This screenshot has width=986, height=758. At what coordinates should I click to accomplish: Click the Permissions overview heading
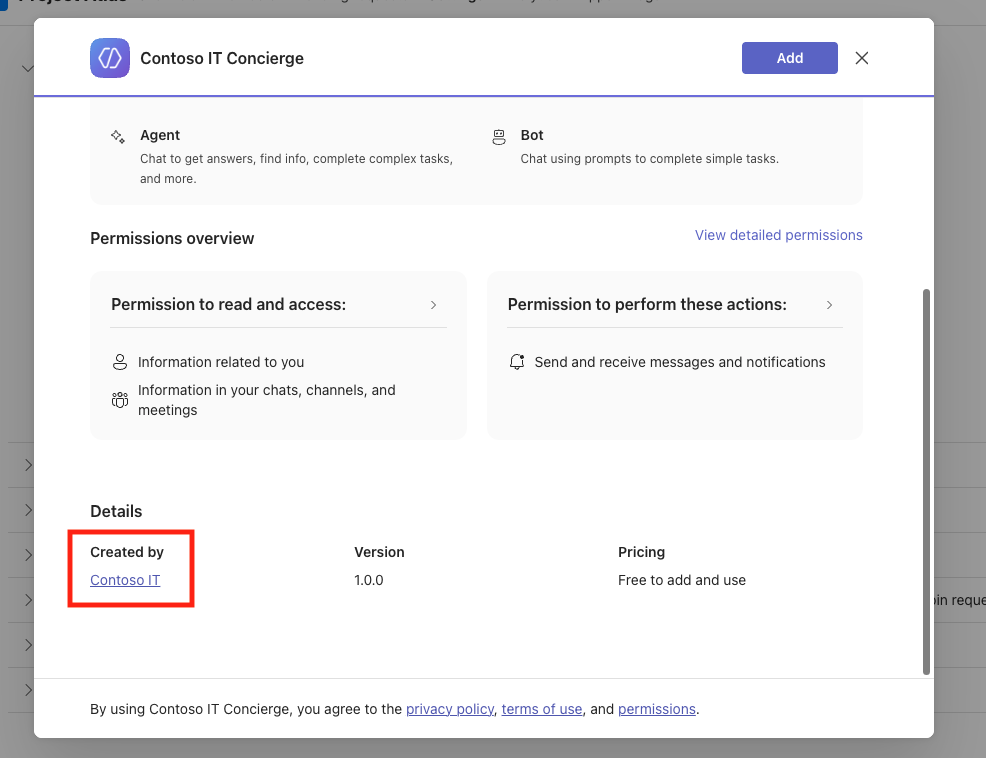[x=172, y=238]
